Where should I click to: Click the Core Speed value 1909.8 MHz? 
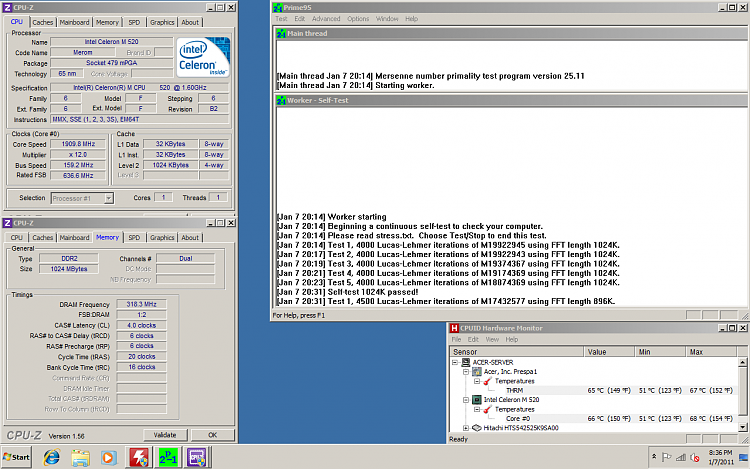tap(78, 144)
